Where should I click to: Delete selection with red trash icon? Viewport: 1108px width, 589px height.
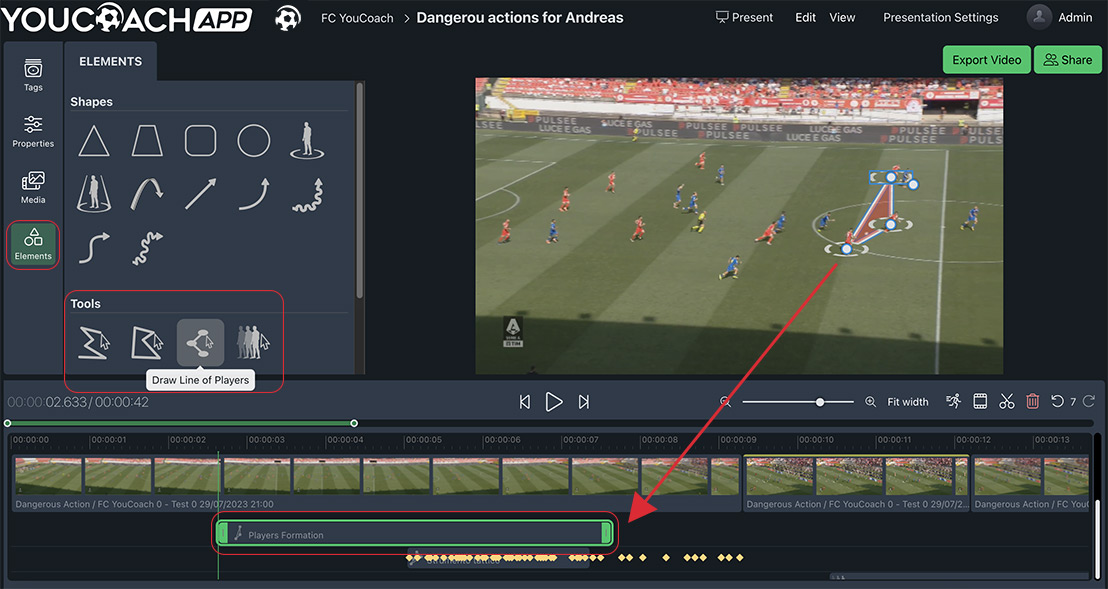pyautogui.click(x=1032, y=401)
